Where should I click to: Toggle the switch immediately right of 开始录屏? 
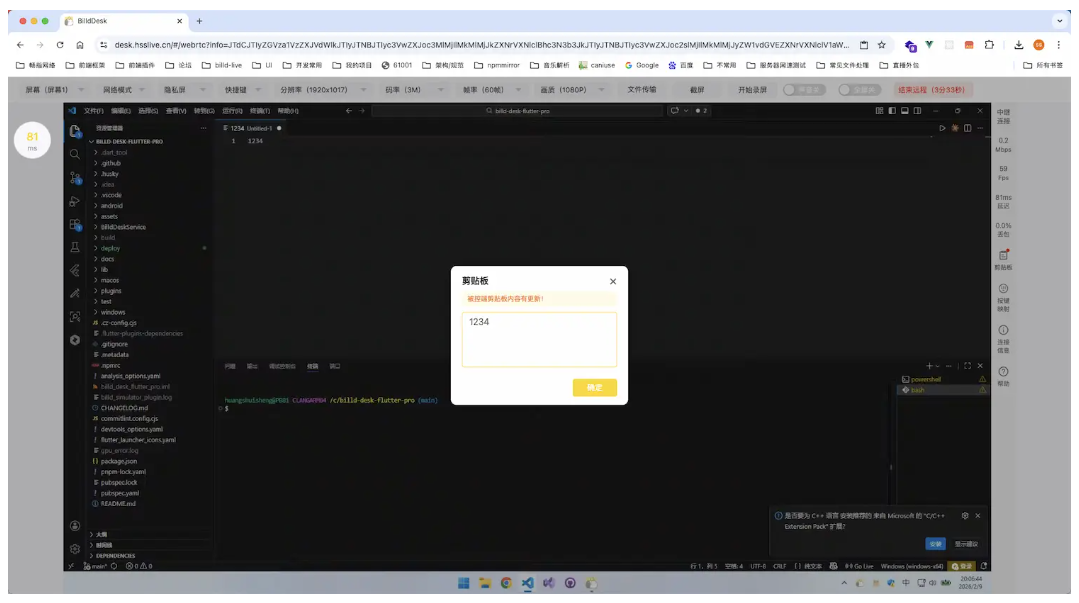point(803,90)
